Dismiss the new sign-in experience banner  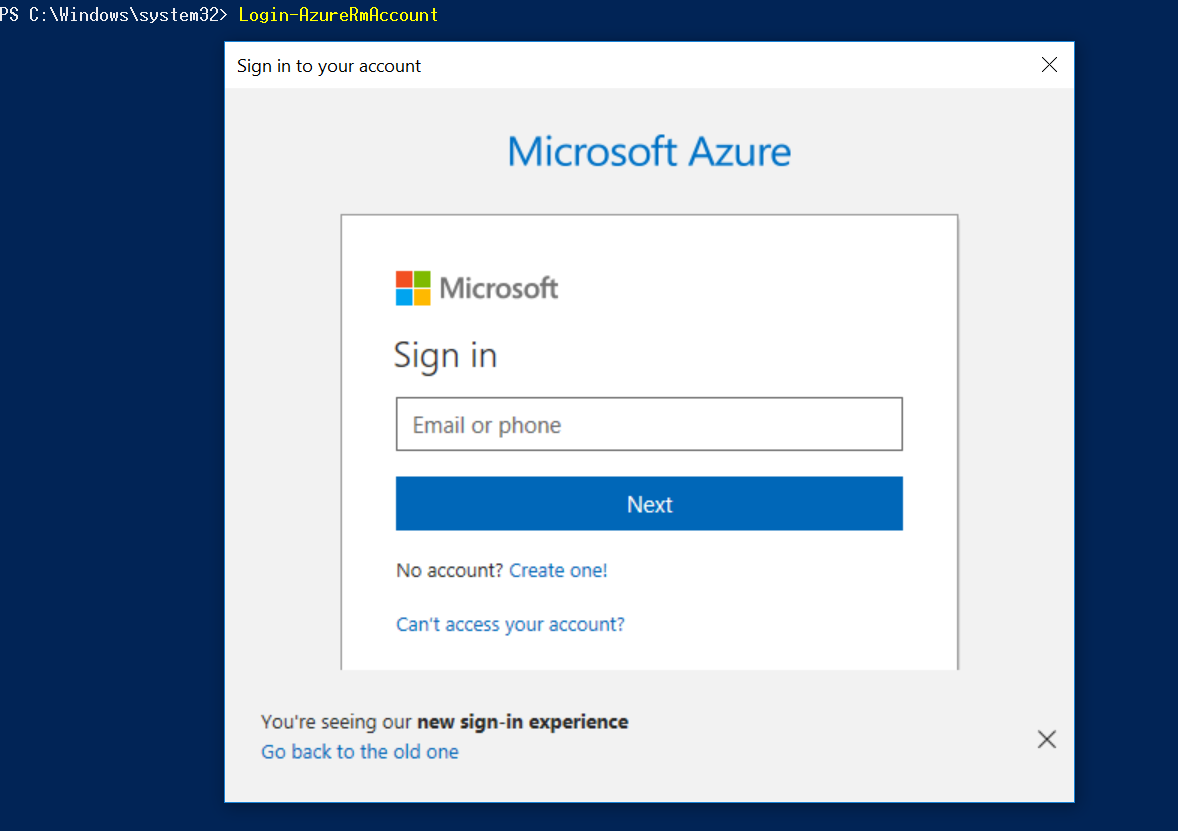[1046, 739]
